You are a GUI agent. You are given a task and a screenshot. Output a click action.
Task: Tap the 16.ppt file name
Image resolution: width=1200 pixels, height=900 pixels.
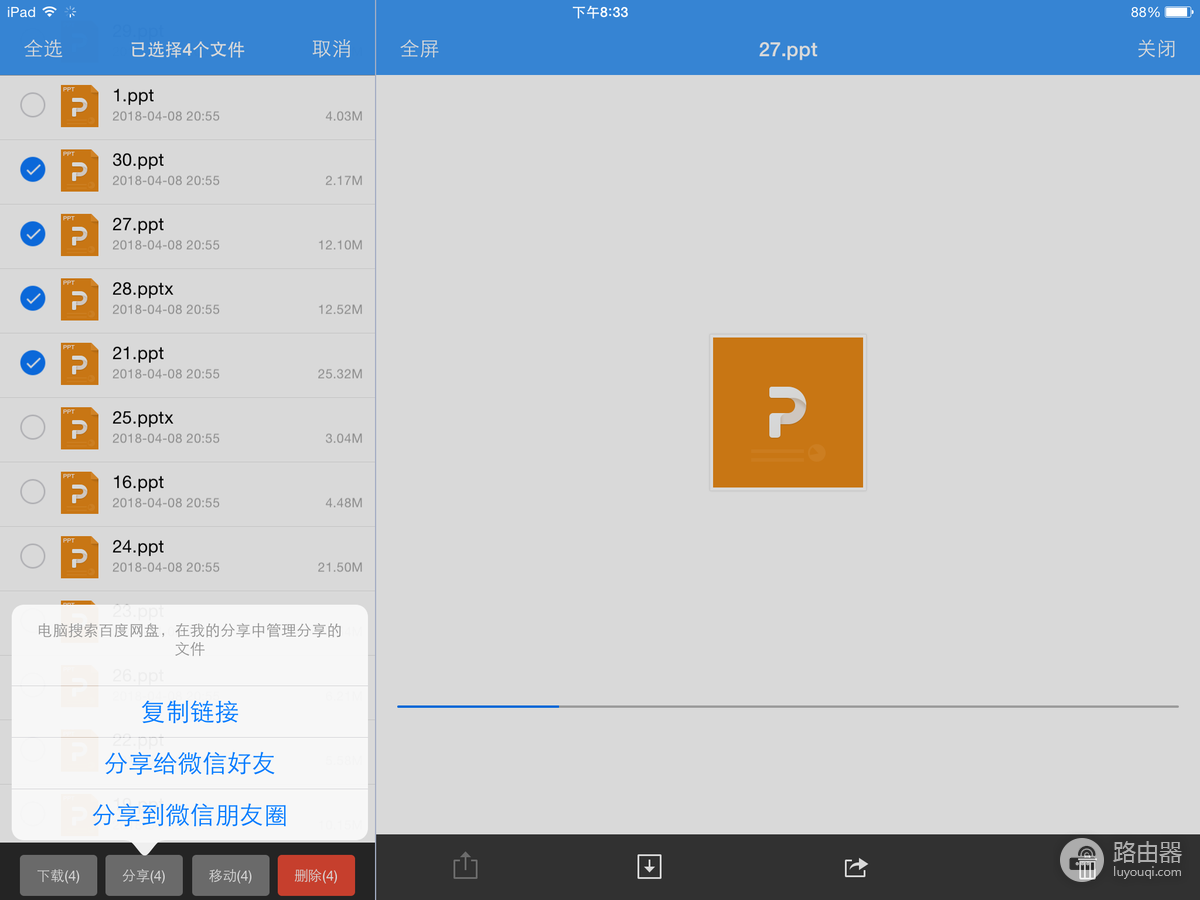pos(138,482)
